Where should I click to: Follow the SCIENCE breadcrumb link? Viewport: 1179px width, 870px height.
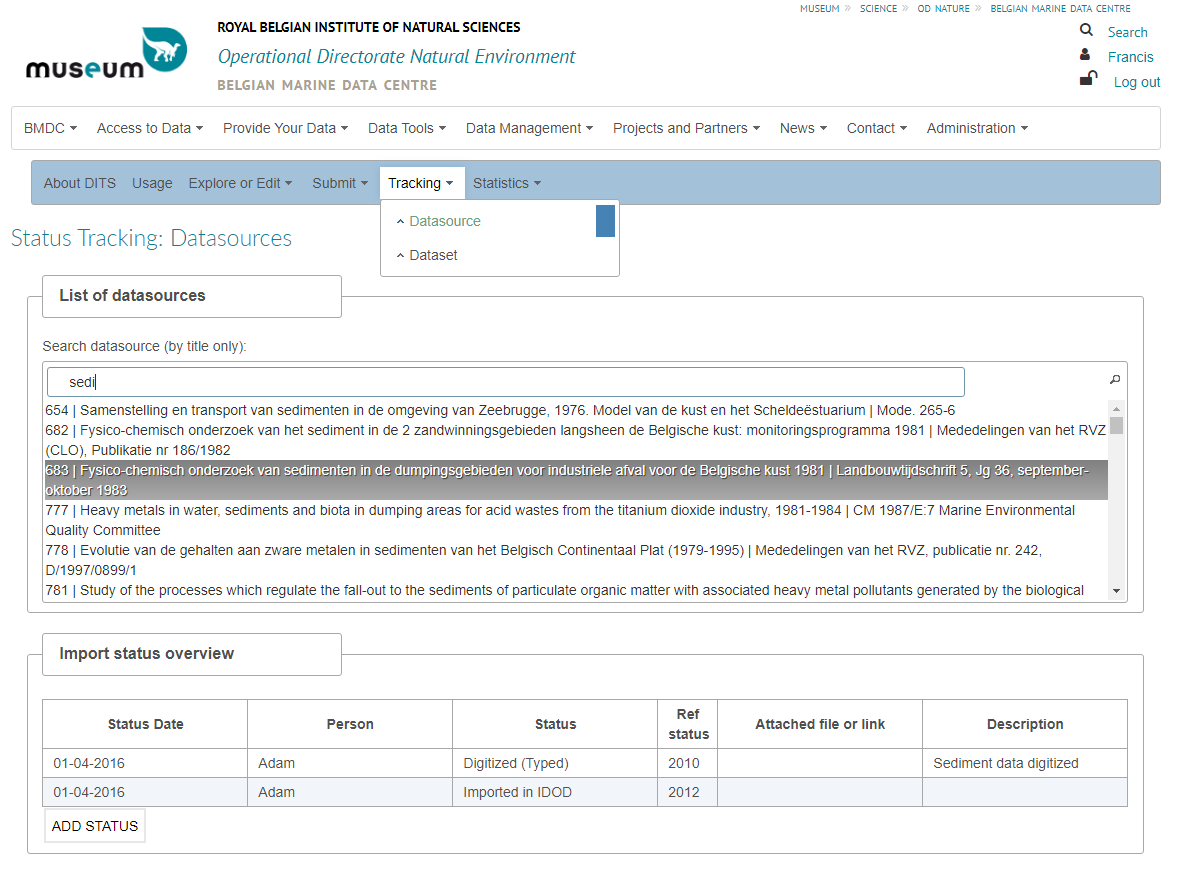click(878, 8)
